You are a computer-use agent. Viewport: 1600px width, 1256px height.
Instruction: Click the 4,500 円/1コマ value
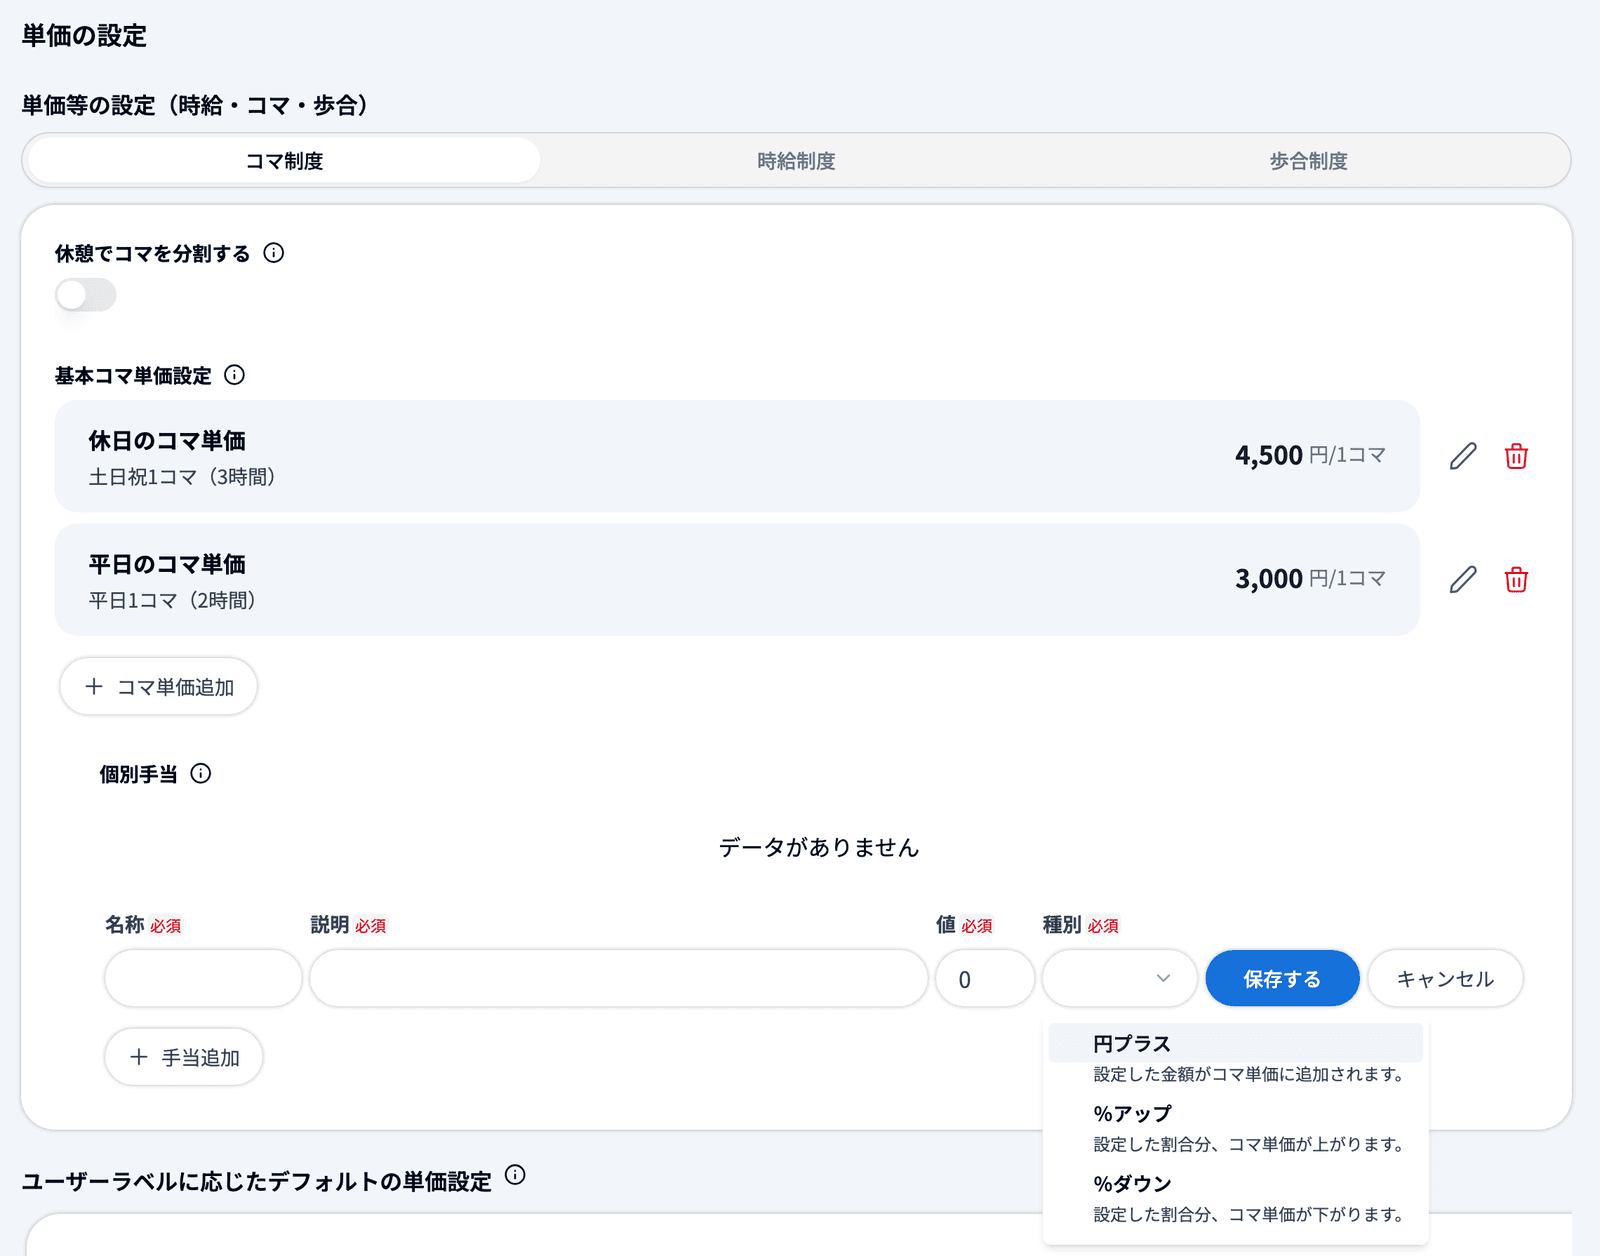tap(1310, 455)
